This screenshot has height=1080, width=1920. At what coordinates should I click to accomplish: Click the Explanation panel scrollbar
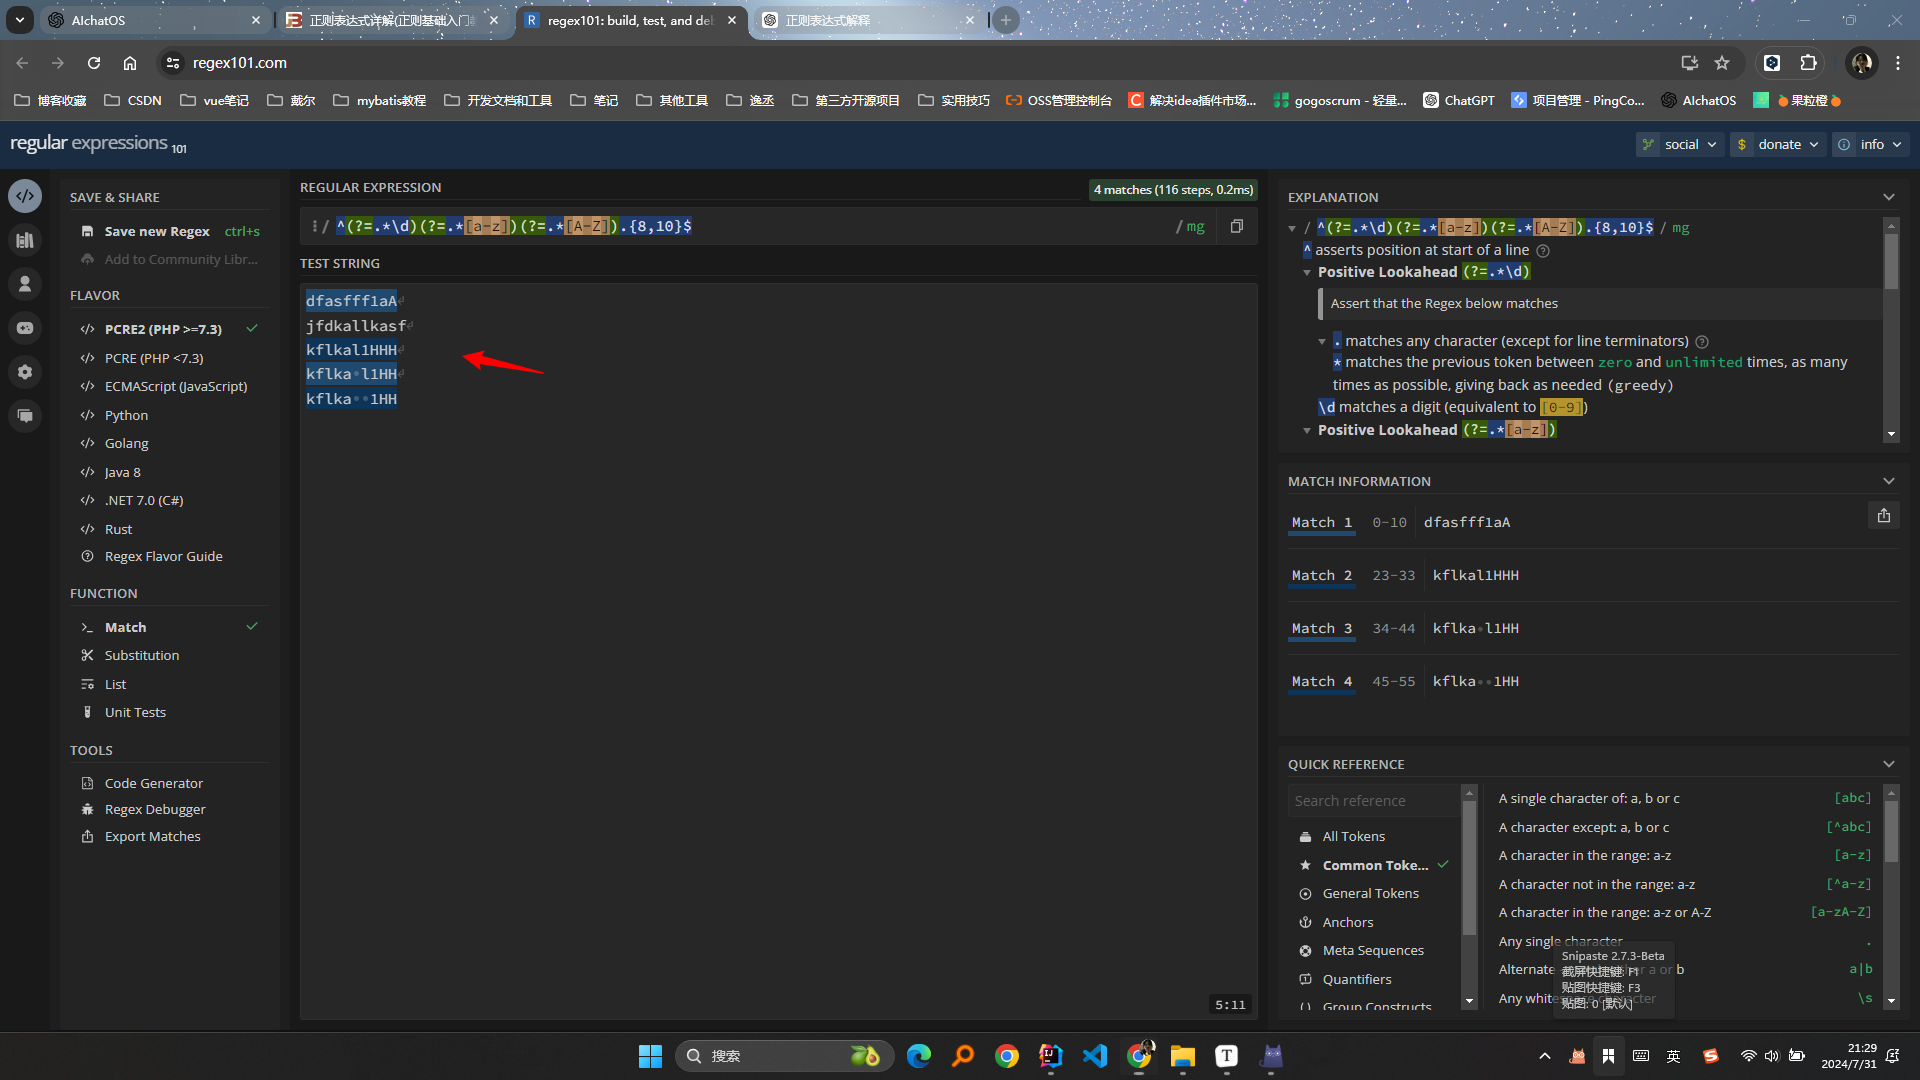(1890, 262)
